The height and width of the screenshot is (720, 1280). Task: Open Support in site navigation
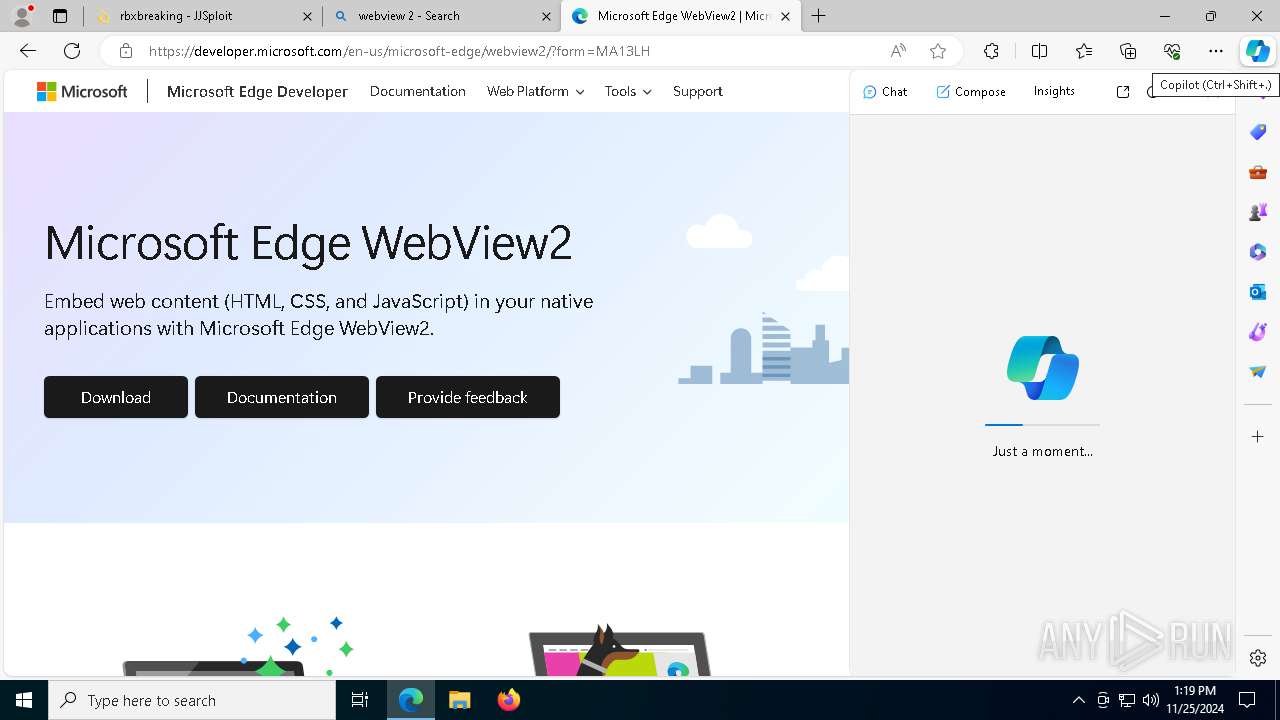698,91
